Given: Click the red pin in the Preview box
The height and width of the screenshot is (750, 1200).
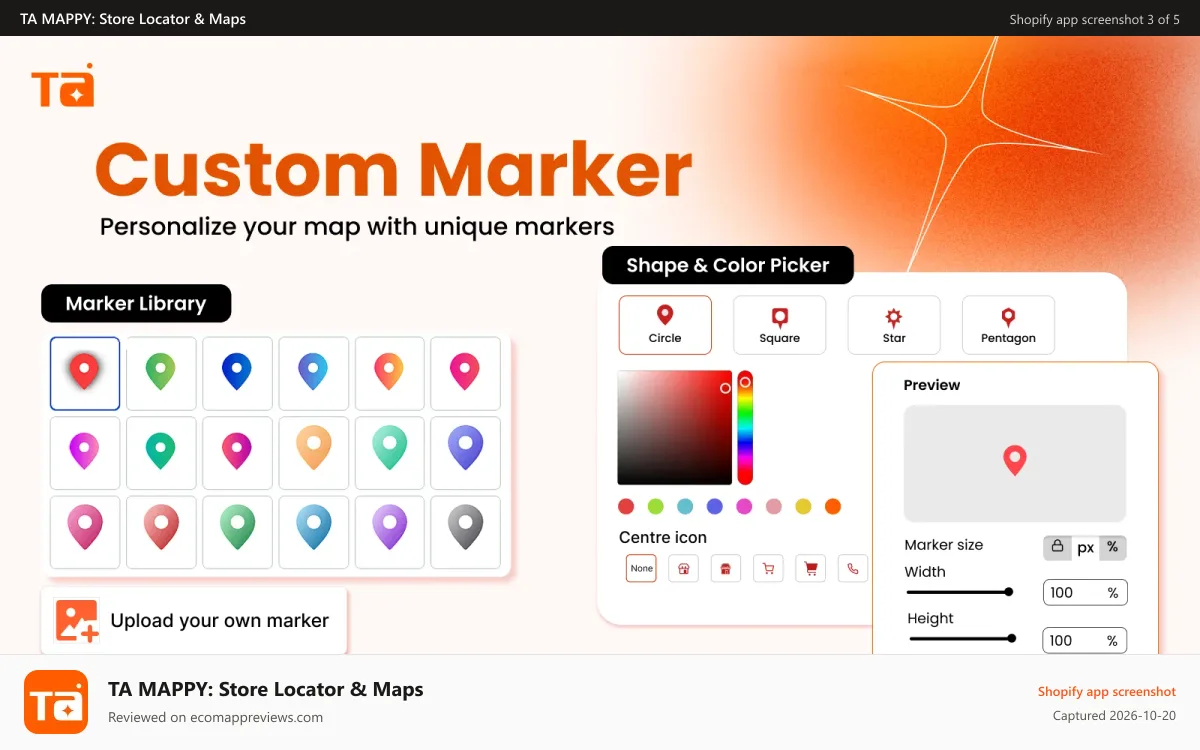Looking at the screenshot, I should click(x=1015, y=461).
